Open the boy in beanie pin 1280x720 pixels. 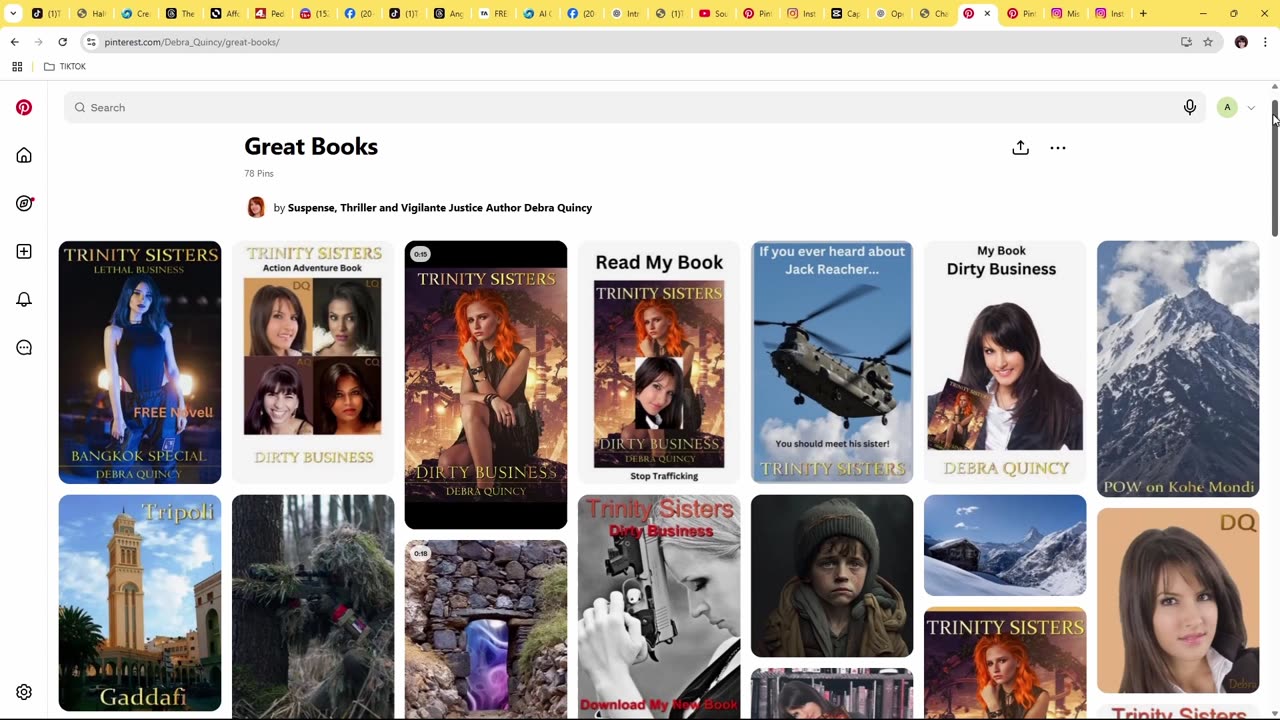pyautogui.click(x=832, y=576)
